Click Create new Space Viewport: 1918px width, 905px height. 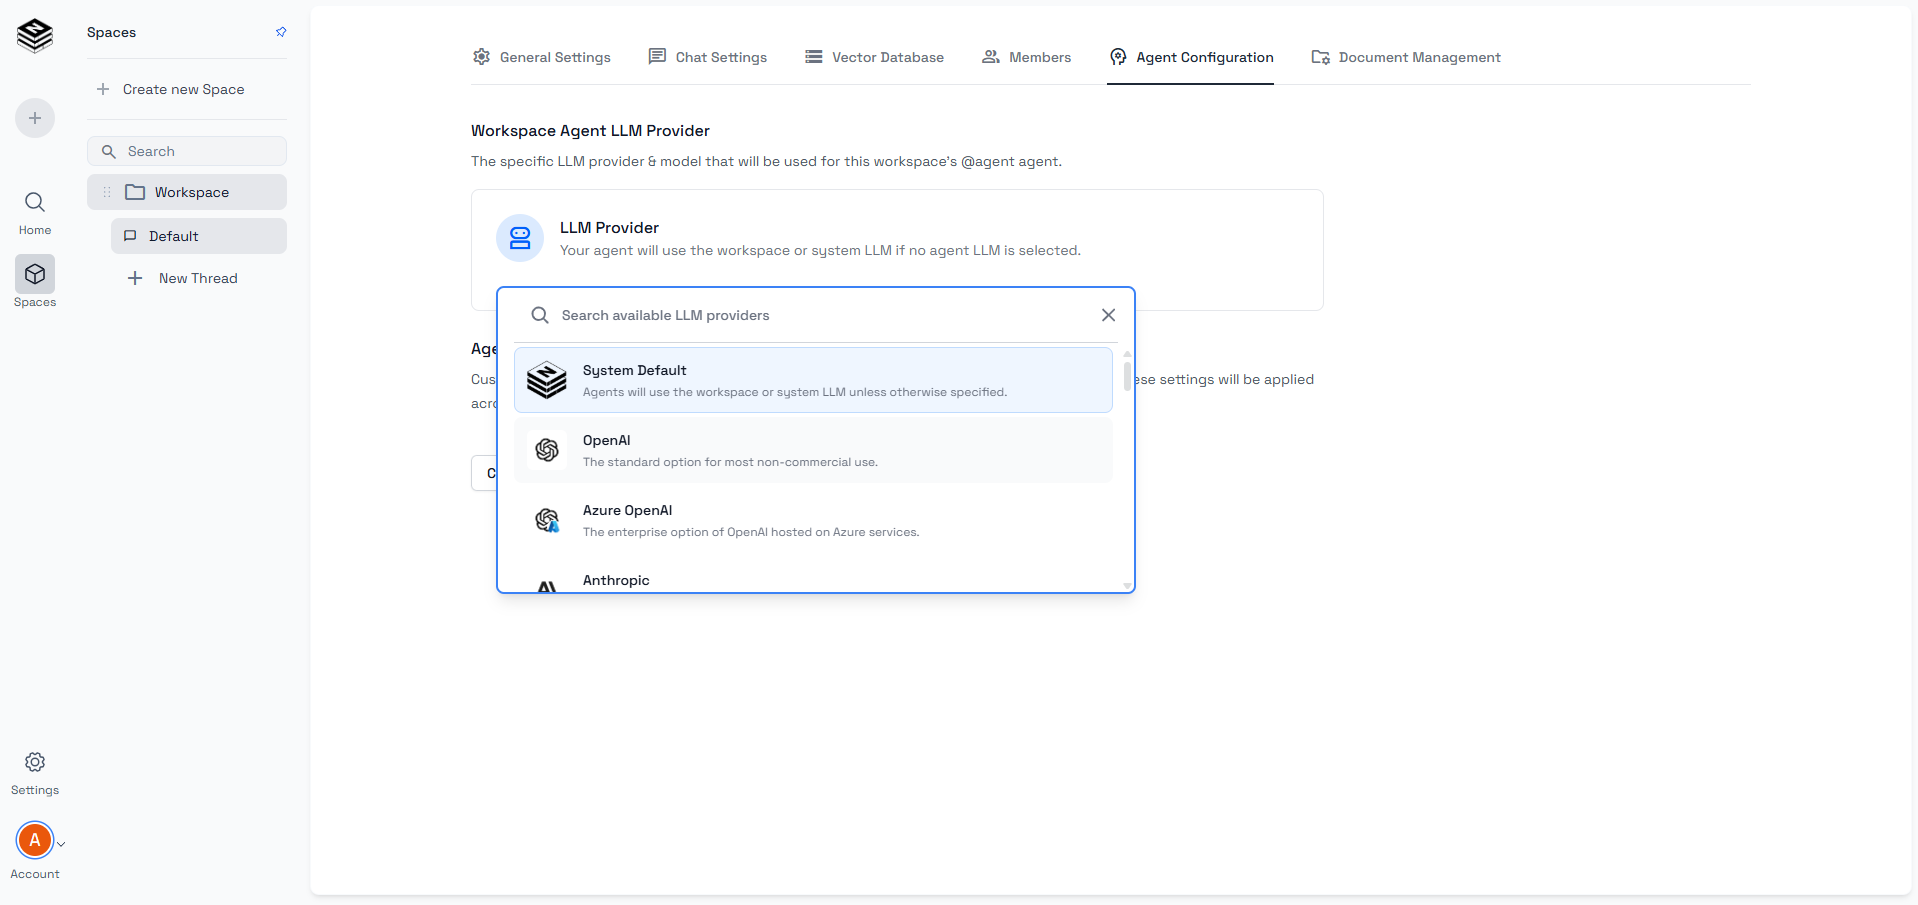point(183,89)
